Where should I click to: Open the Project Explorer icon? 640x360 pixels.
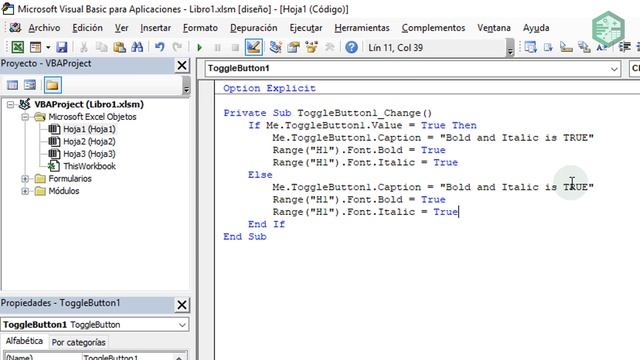pos(276,47)
